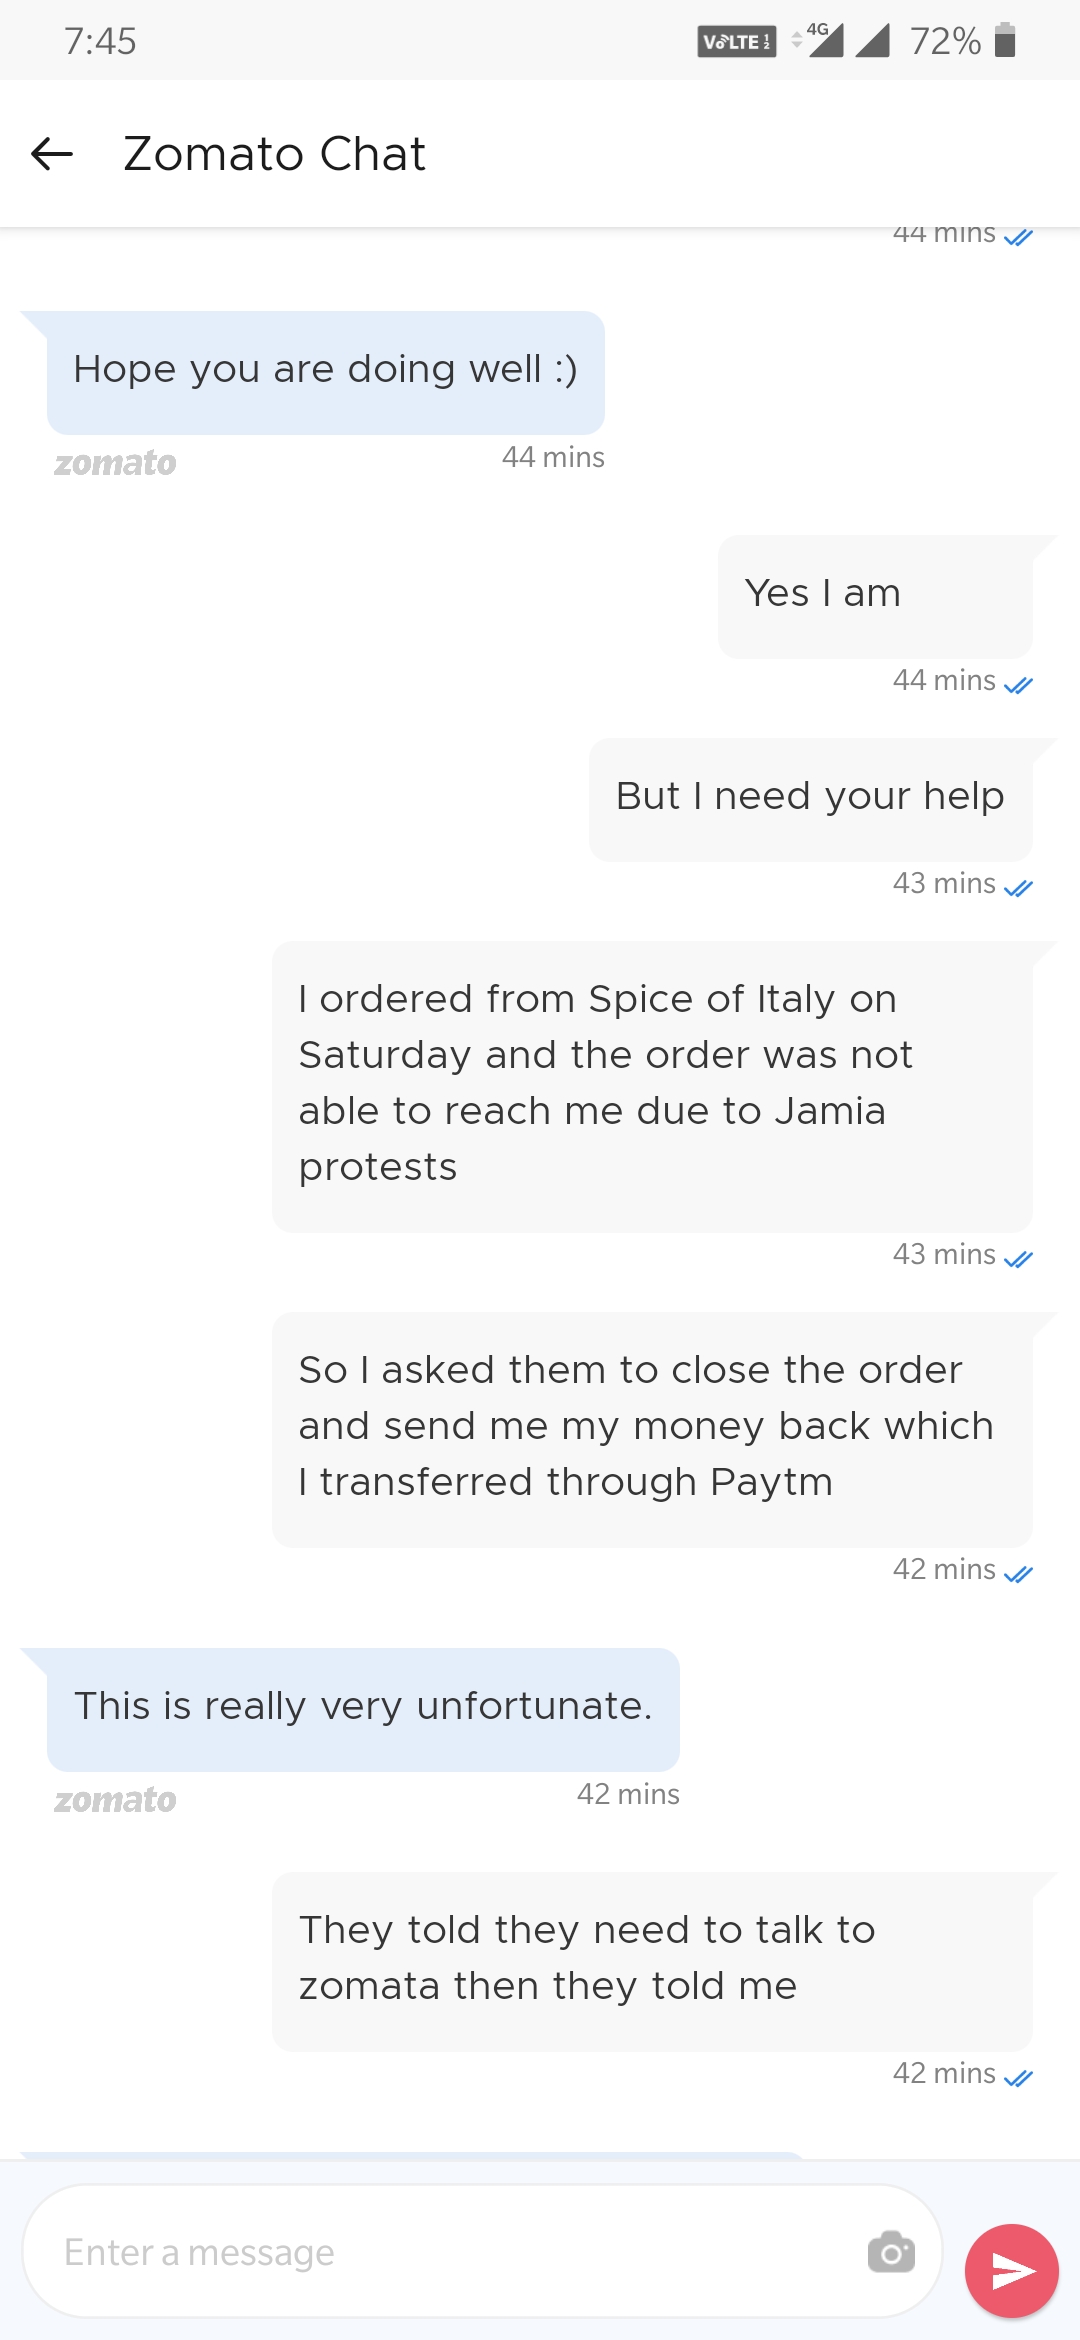
Task: Tap zomato logo under the greeting message
Action: click(115, 463)
